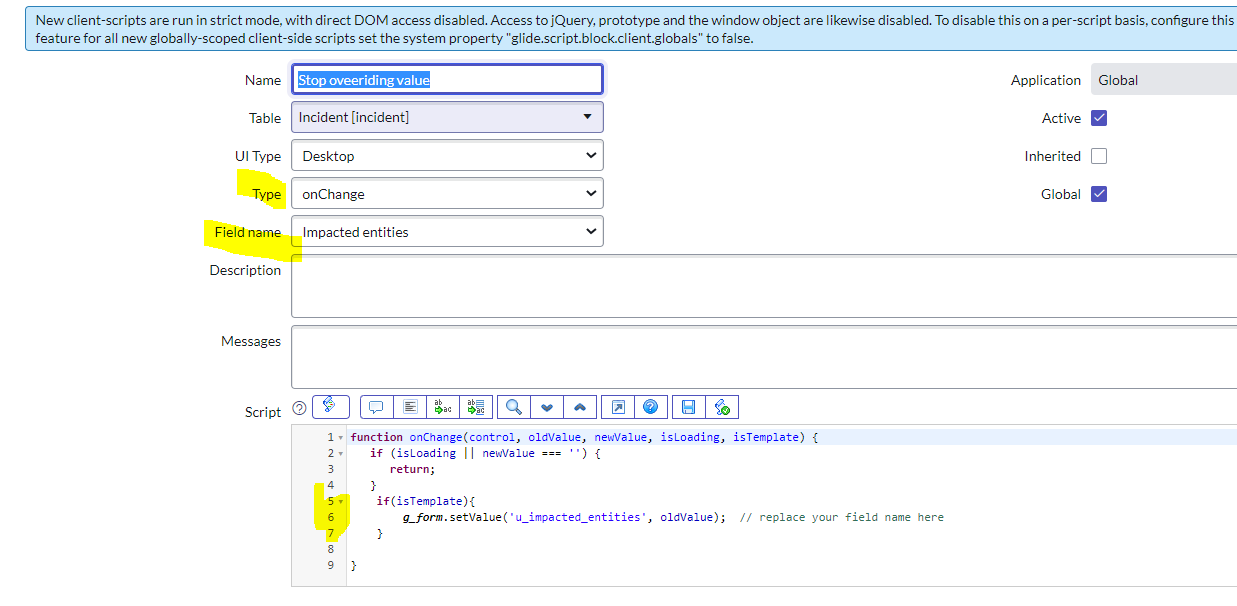1237x606 pixels.
Task: Open the Type dropdown set to onChange
Action: tap(447, 193)
